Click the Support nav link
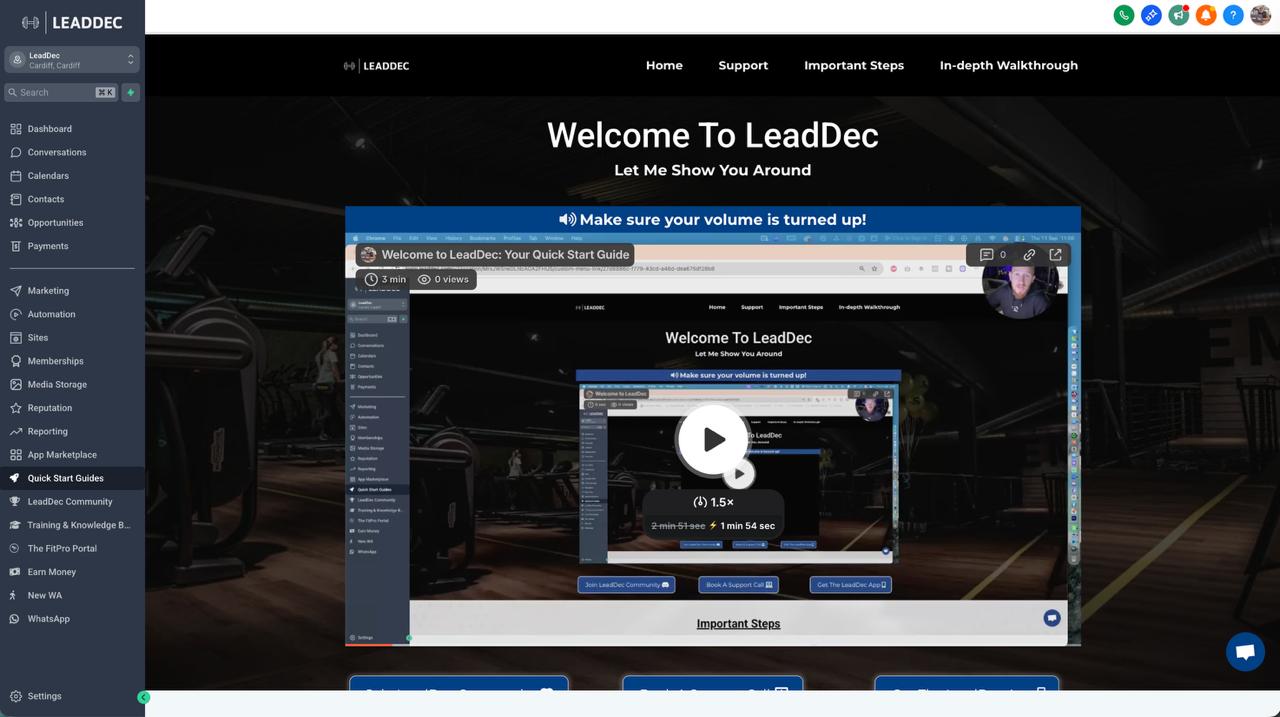Viewport: 1280px width, 717px height. (743, 65)
